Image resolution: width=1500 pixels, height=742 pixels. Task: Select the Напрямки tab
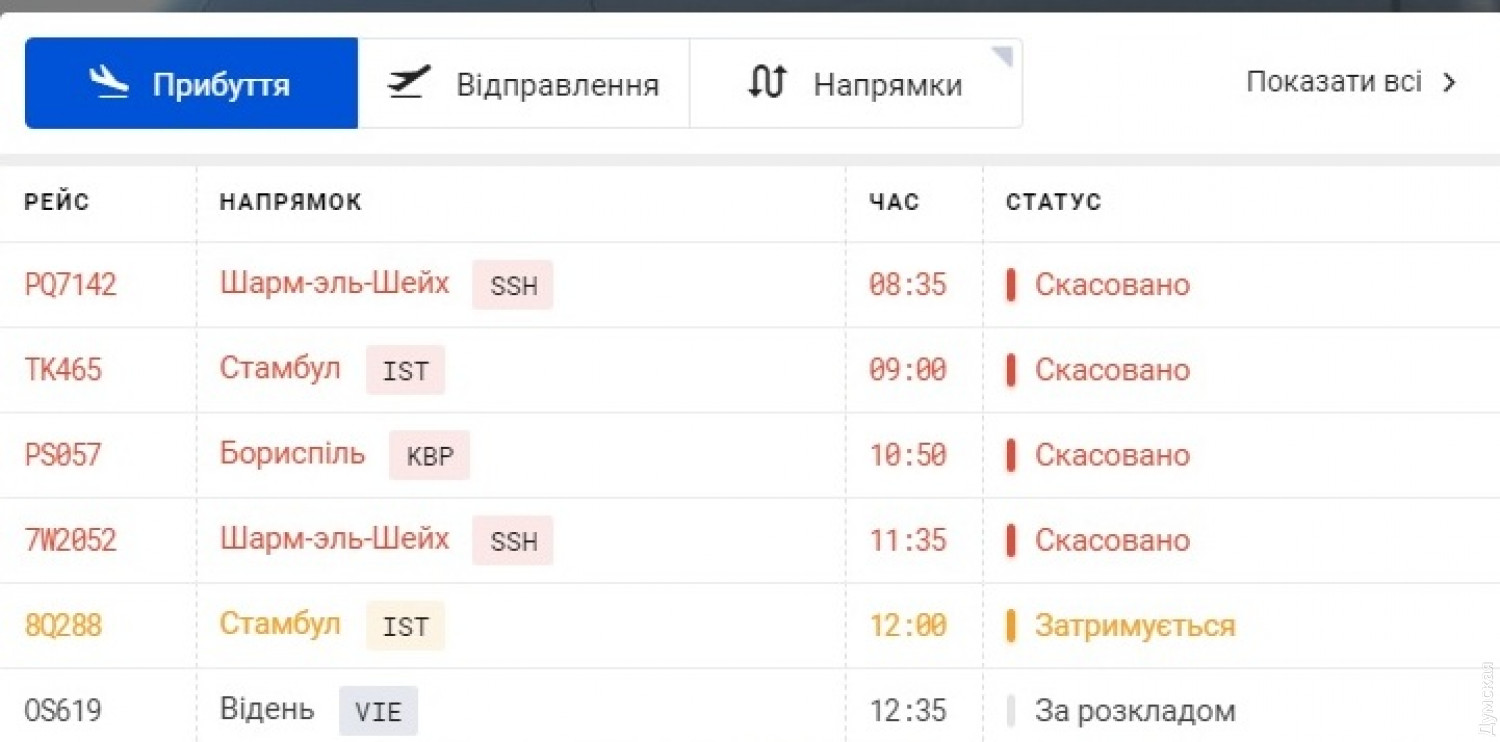pyautogui.click(x=887, y=84)
